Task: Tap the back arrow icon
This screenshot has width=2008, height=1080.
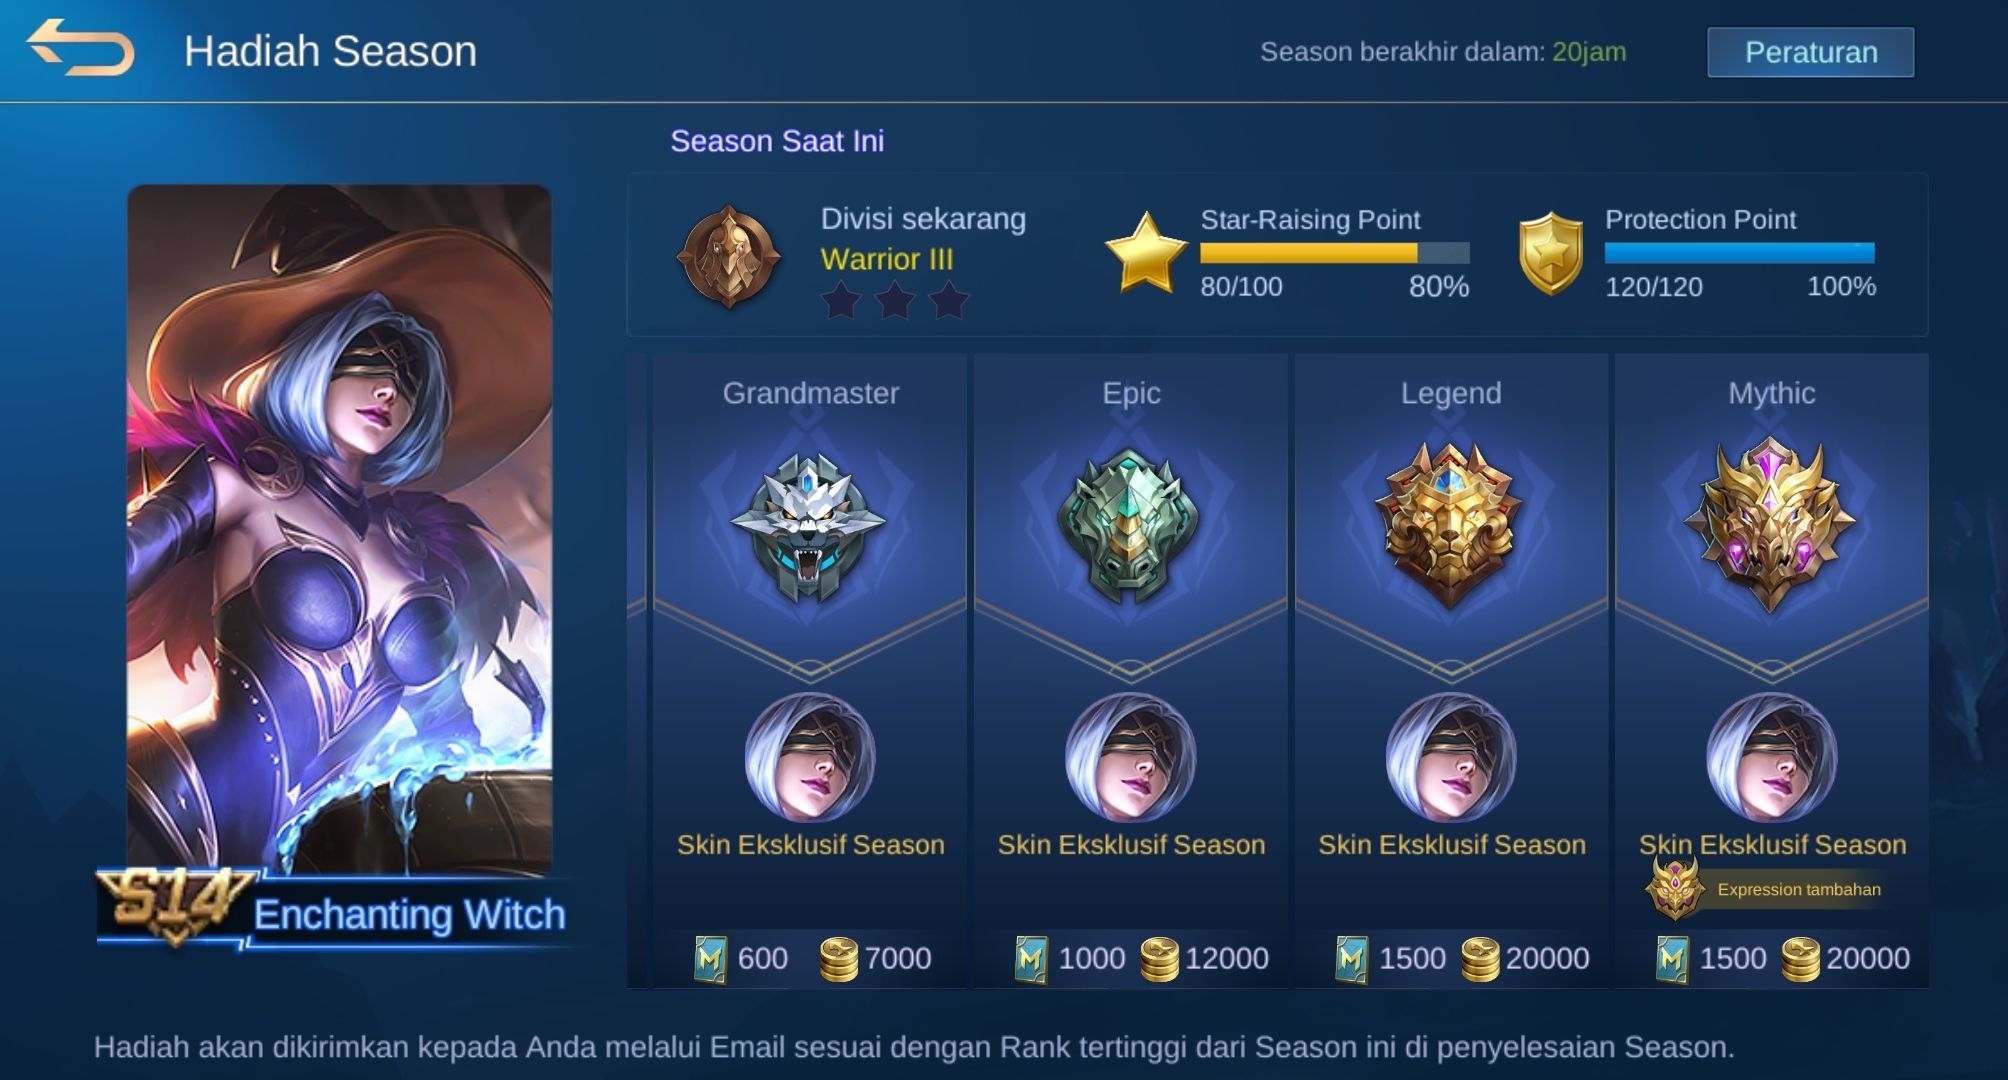Action: [x=80, y=47]
